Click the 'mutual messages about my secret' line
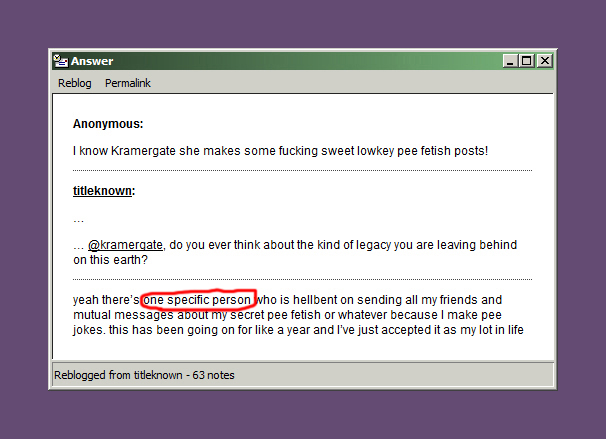The width and height of the screenshot is (606, 439). tap(287, 315)
